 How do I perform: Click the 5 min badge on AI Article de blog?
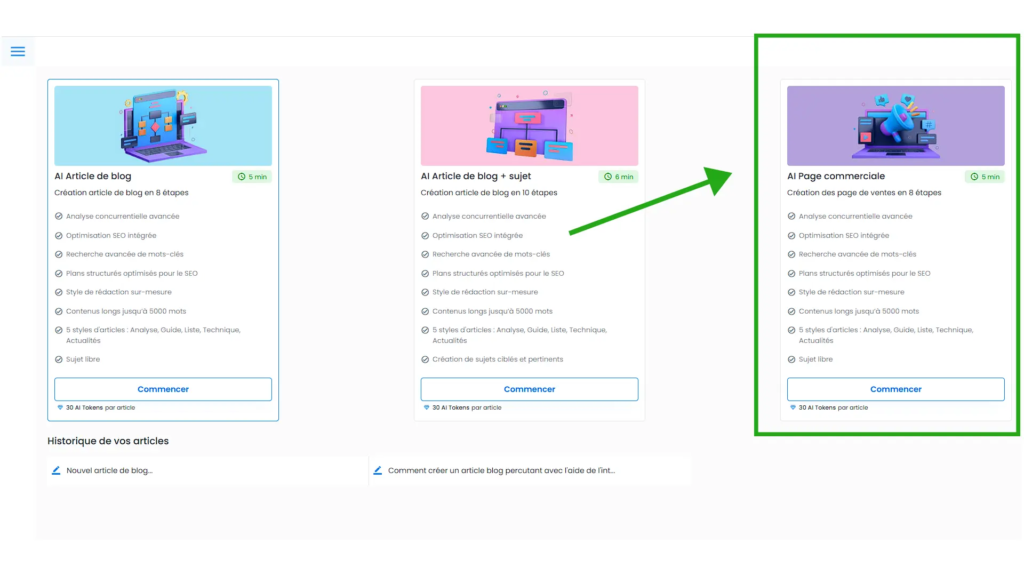click(x=252, y=177)
